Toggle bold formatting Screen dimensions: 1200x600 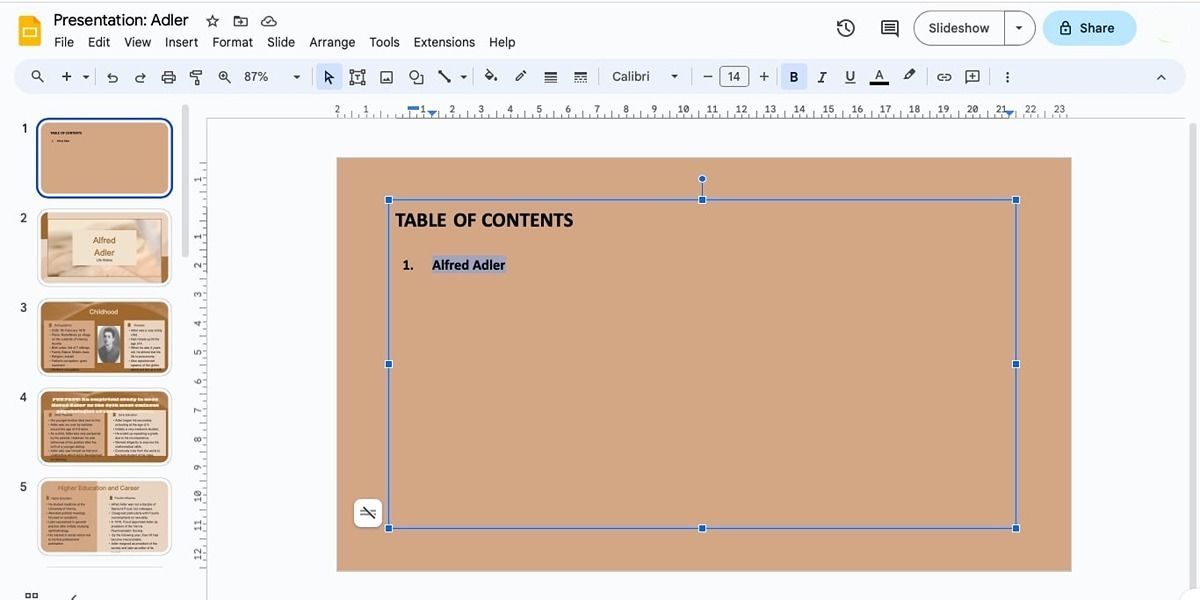click(793, 76)
